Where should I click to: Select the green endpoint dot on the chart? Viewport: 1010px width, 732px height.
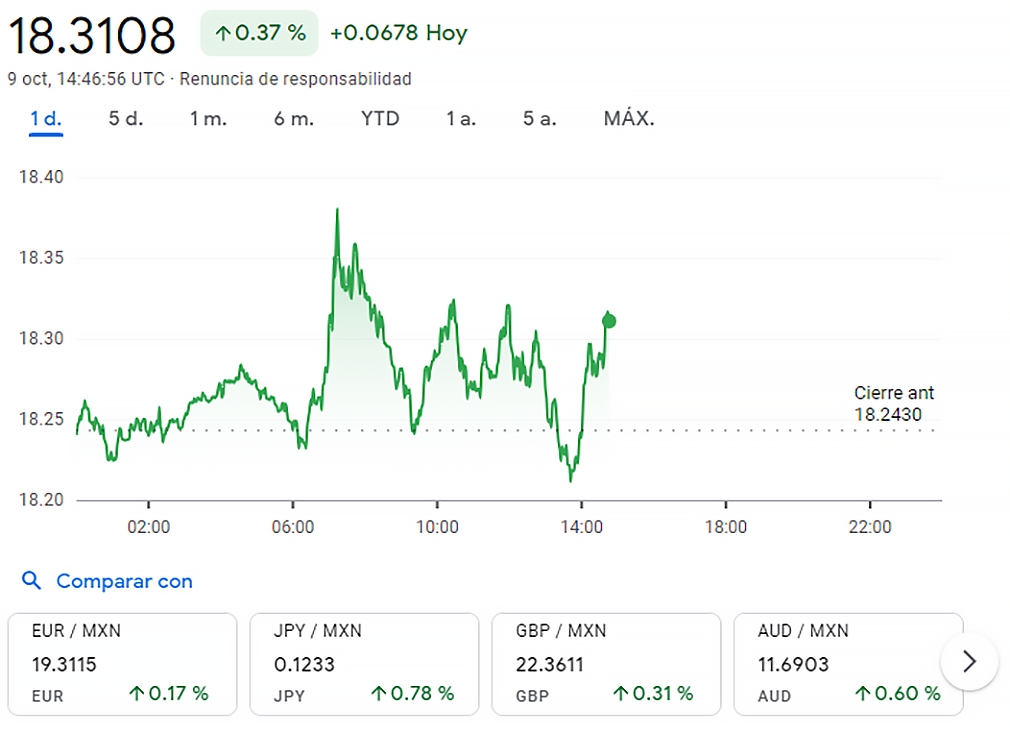(608, 320)
